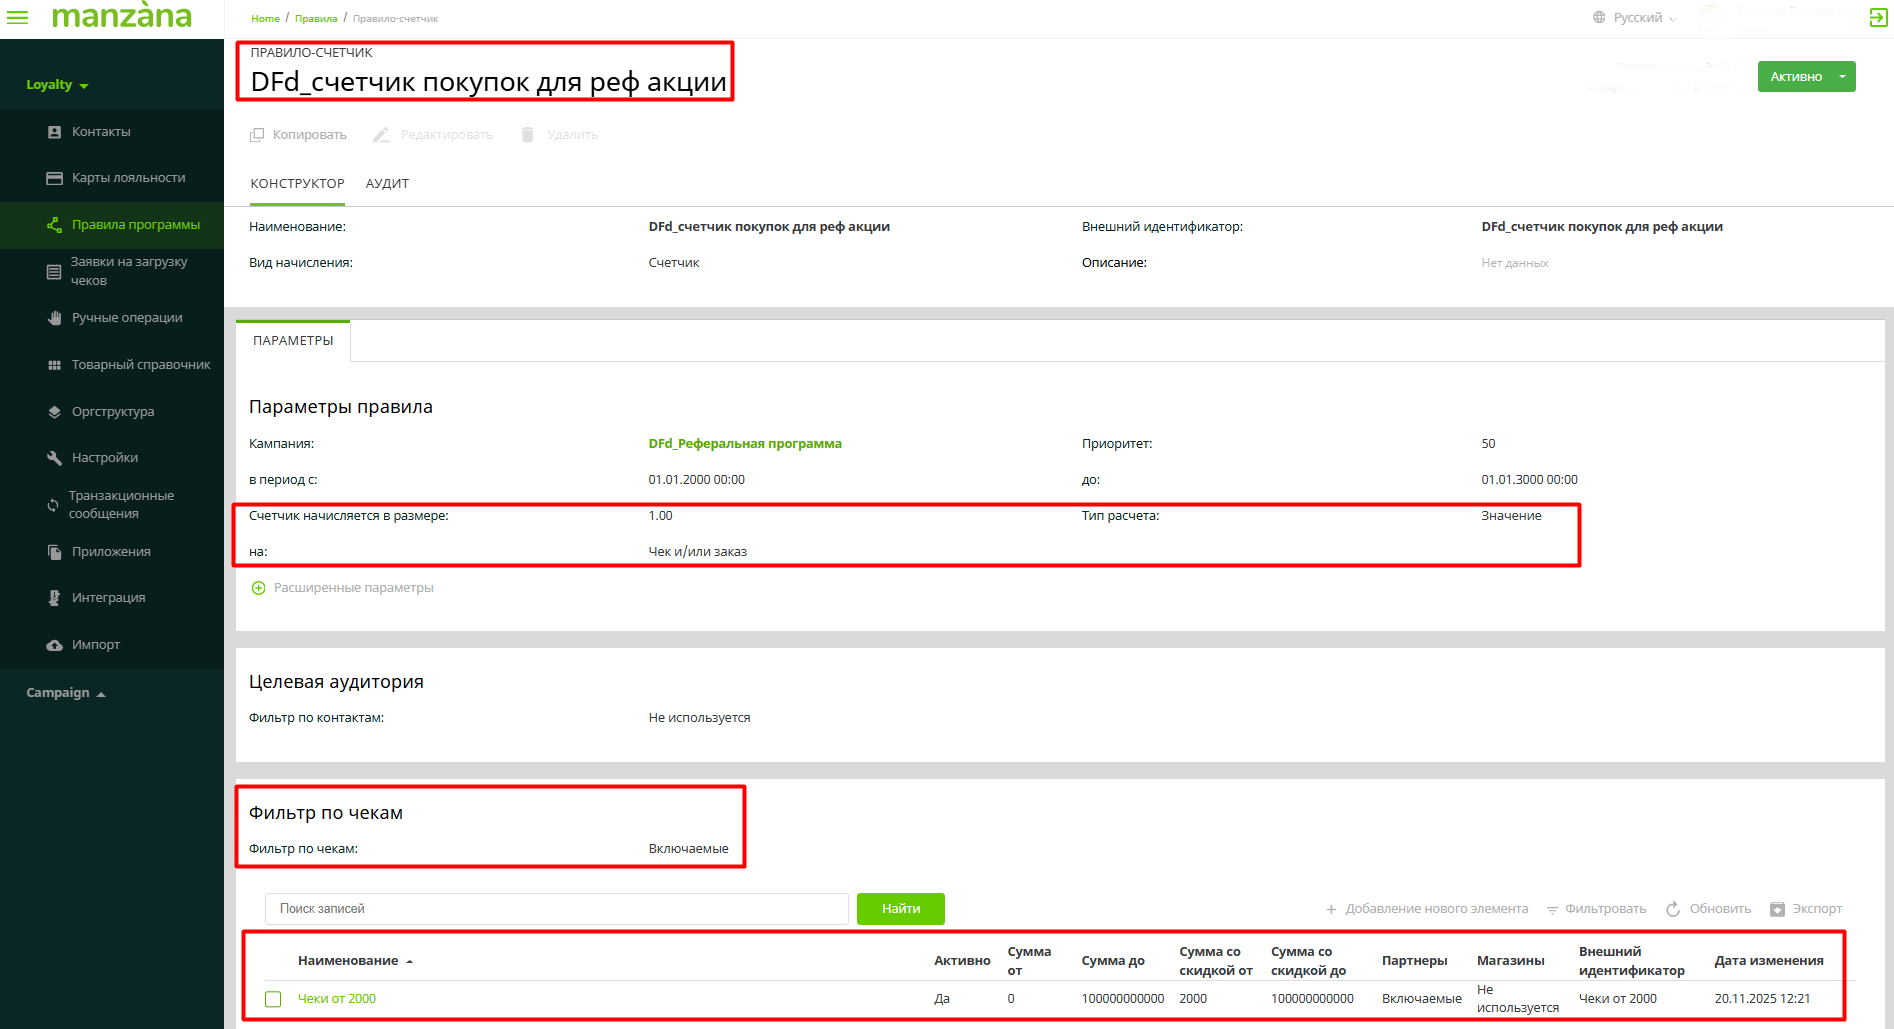This screenshot has width=1894, height=1029.
Task: Open the Активно status dropdown arrow
Action: pos(1842,77)
